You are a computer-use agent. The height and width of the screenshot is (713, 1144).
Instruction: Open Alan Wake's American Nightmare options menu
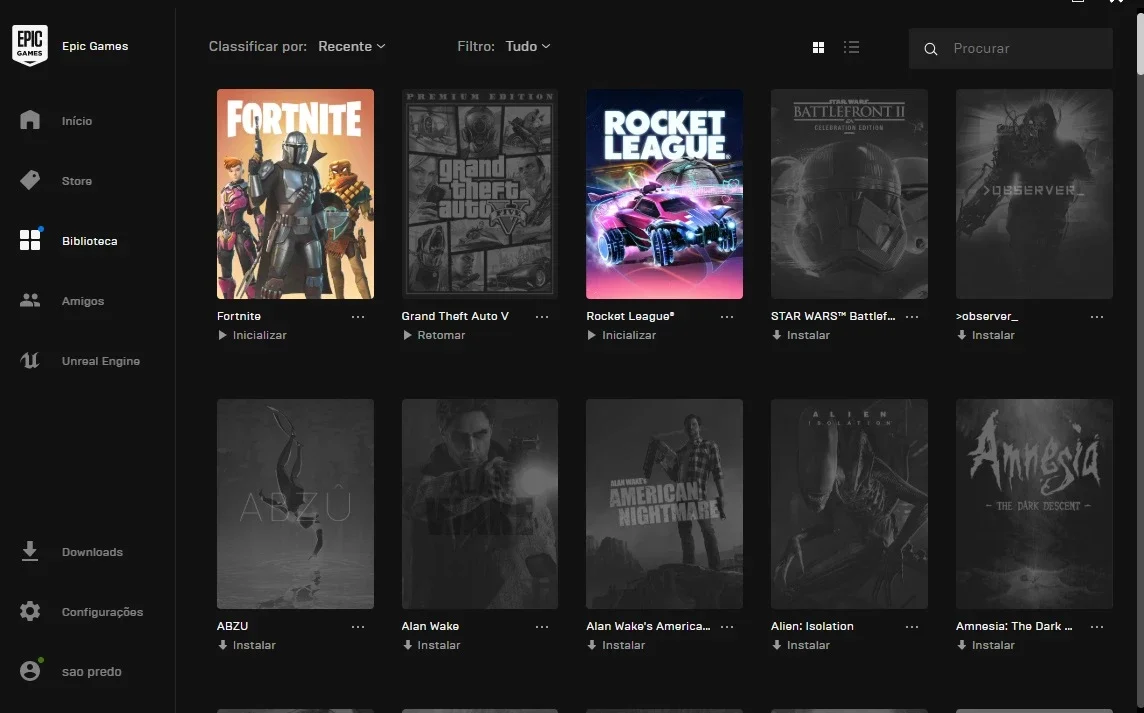click(x=727, y=627)
